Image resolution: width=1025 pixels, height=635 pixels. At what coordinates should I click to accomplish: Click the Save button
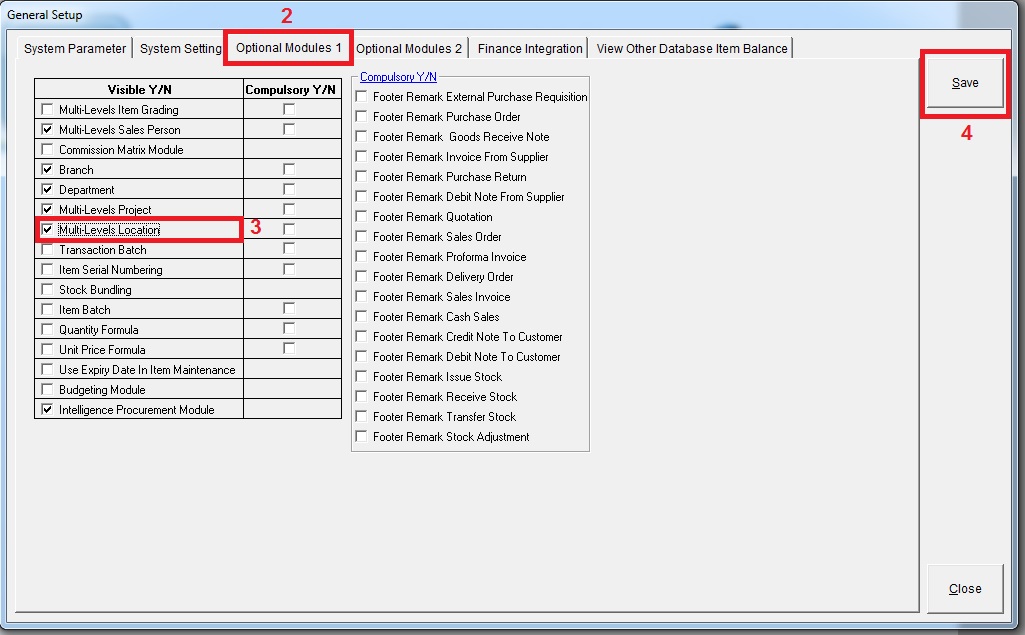coord(965,83)
